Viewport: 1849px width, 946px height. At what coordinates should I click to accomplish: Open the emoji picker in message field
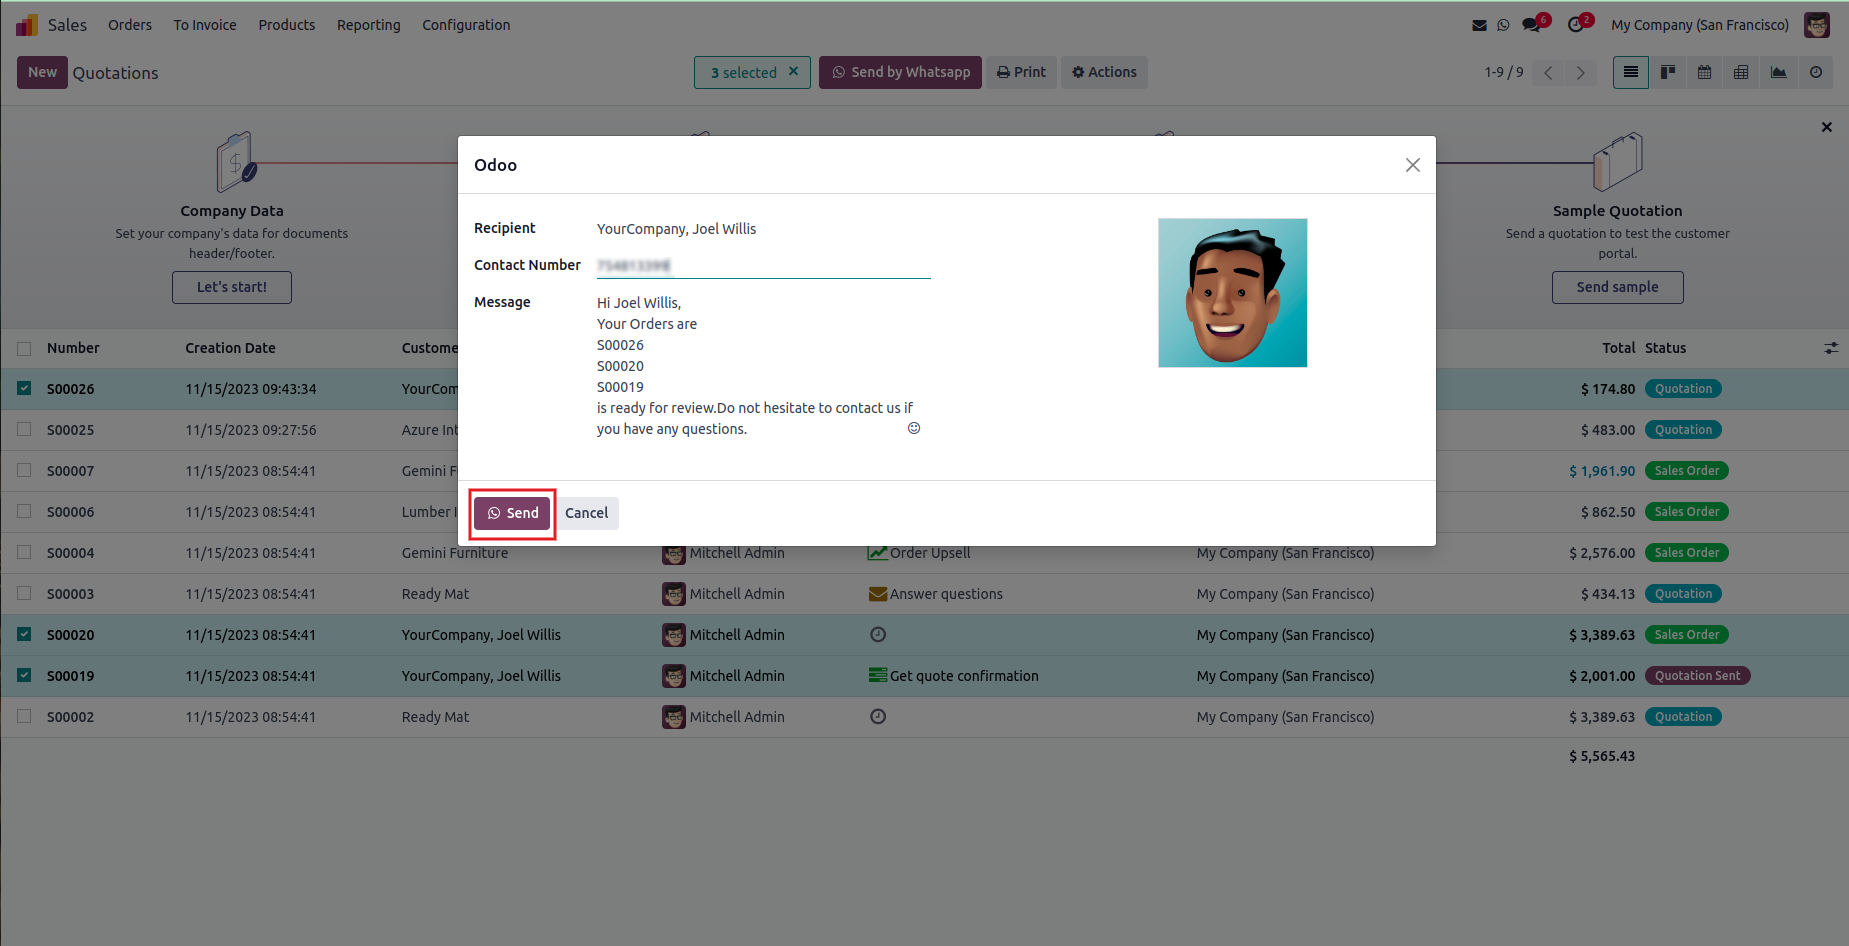(914, 428)
